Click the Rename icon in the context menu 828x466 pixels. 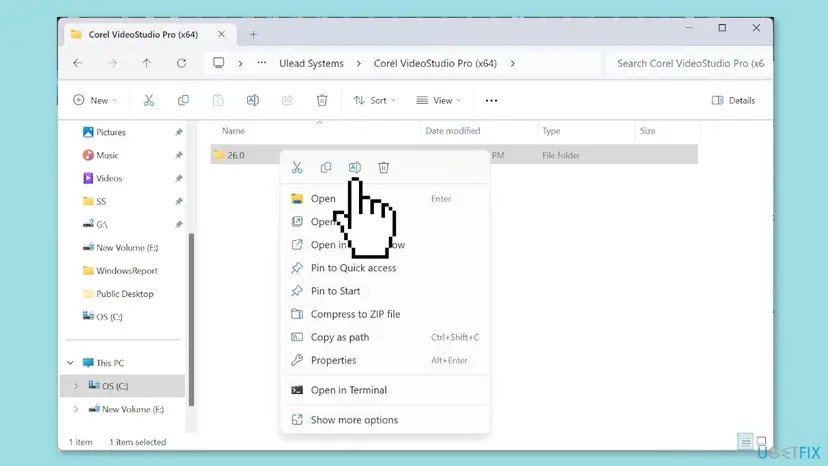[x=355, y=168]
